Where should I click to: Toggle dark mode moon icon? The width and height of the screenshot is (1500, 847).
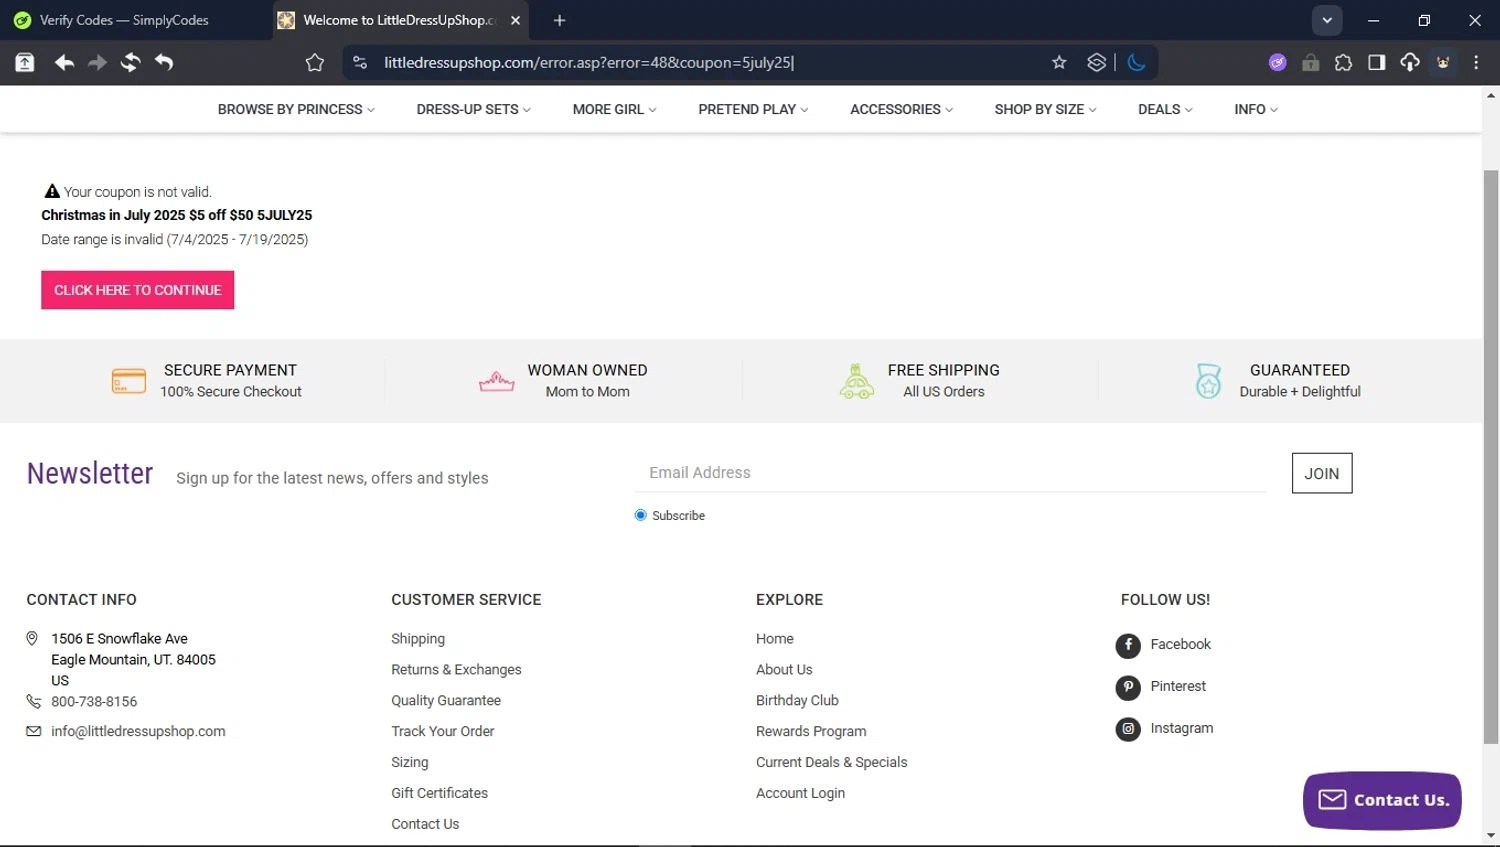(1137, 62)
